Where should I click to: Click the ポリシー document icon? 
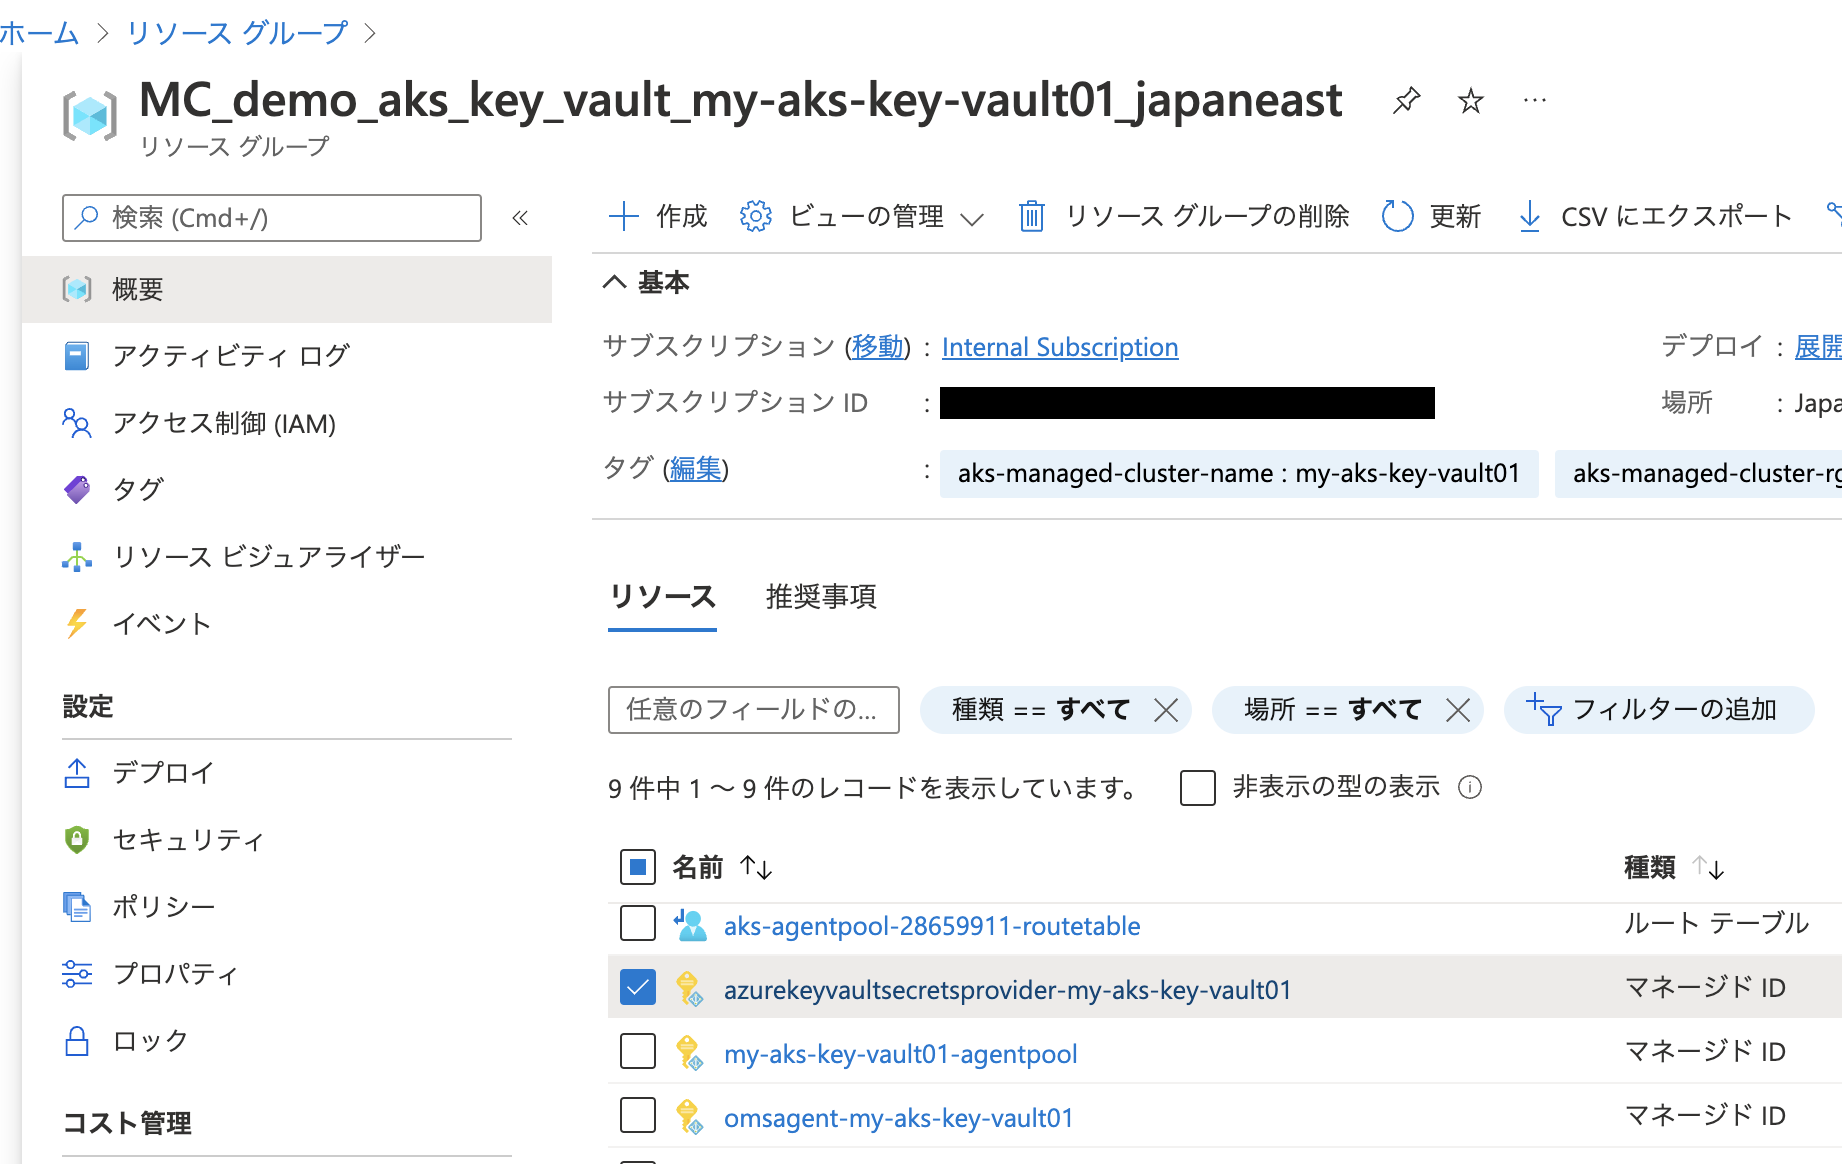[x=77, y=907]
